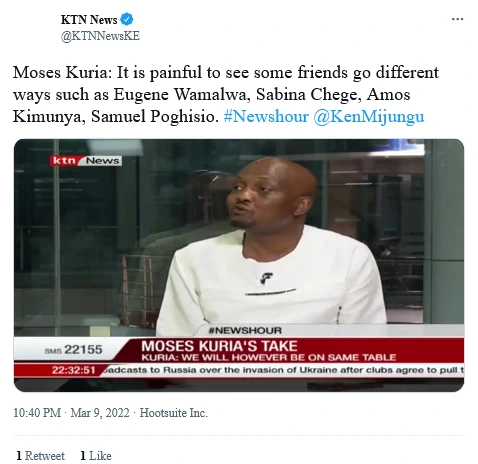Open the @KTNNewsKE handle
The image size is (478, 464).
click(x=100, y=36)
